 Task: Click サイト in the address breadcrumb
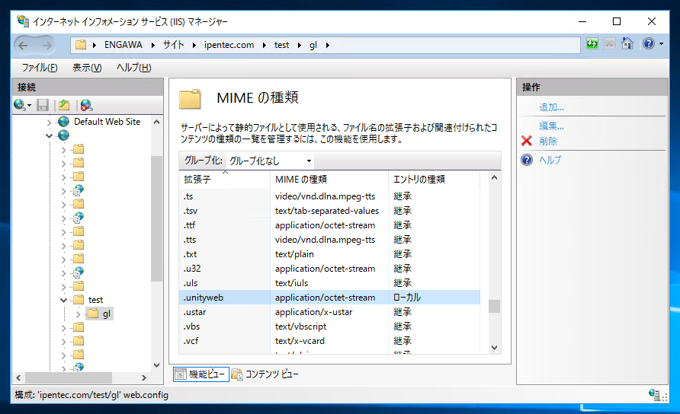[x=173, y=45]
